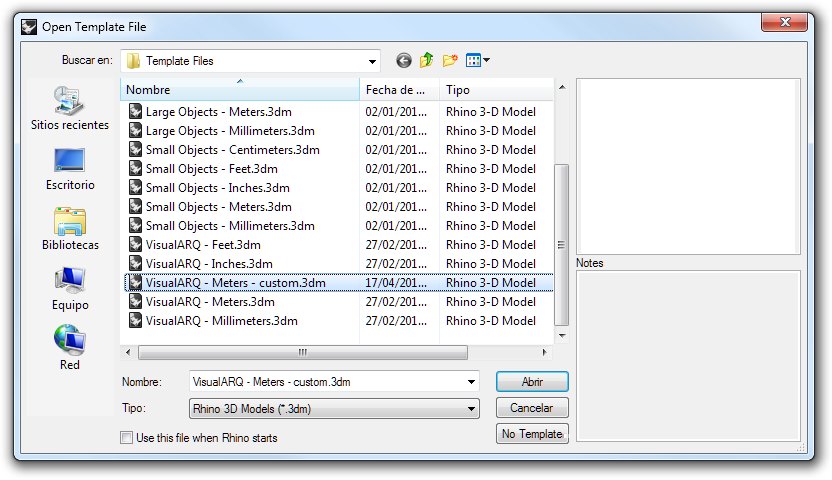Image resolution: width=832 pixels, height=480 pixels.
Task: Select Small Objects - Centimeters.3dm file
Action: tap(232, 150)
